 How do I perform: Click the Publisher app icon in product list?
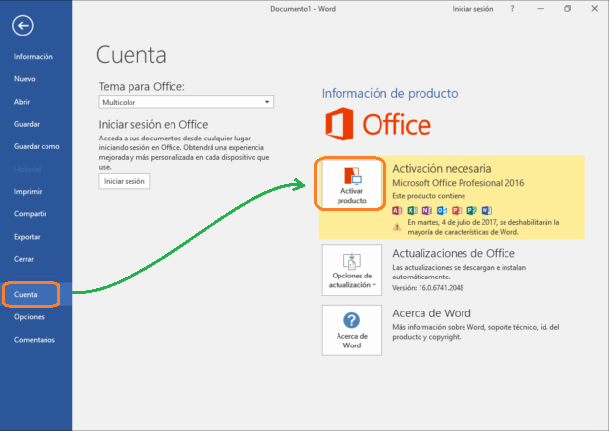point(472,210)
